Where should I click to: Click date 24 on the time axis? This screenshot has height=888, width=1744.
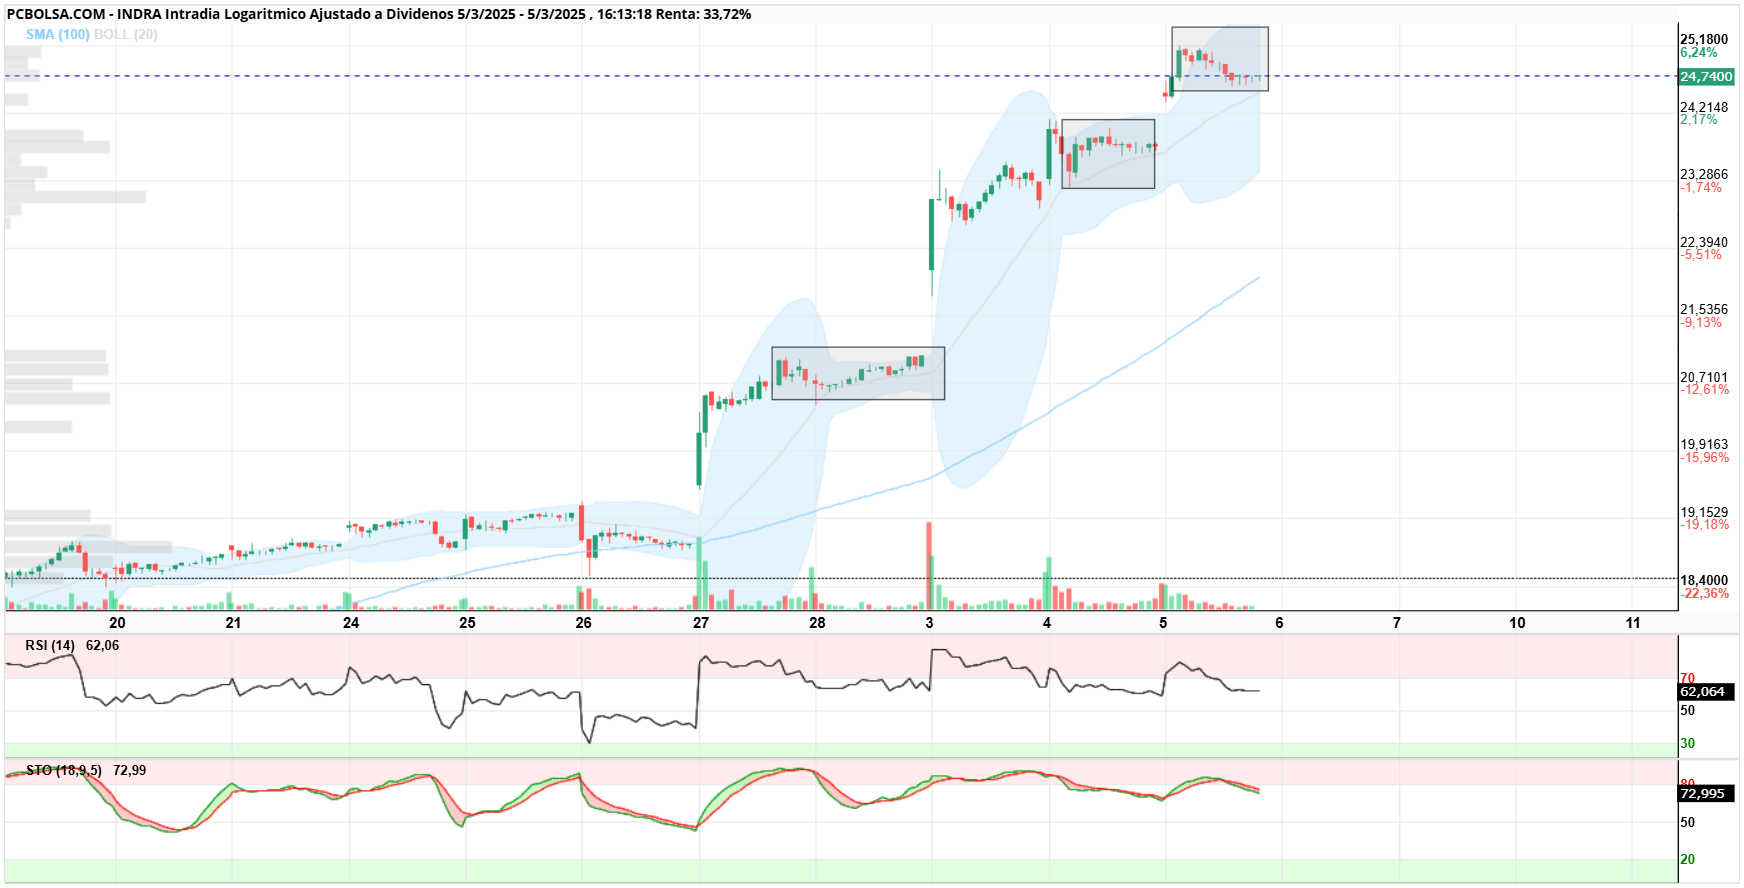point(351,623)
